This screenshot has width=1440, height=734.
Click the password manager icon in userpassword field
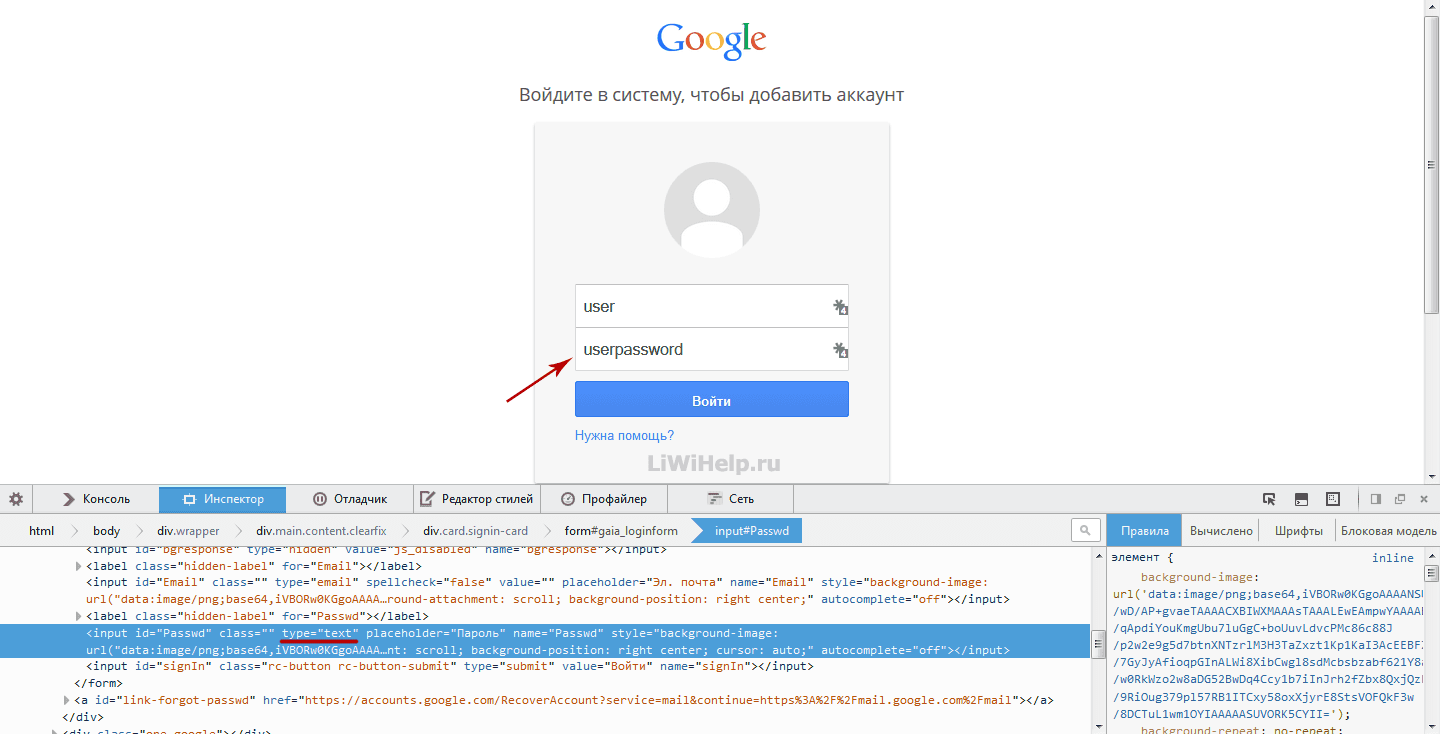coord(840,350)
